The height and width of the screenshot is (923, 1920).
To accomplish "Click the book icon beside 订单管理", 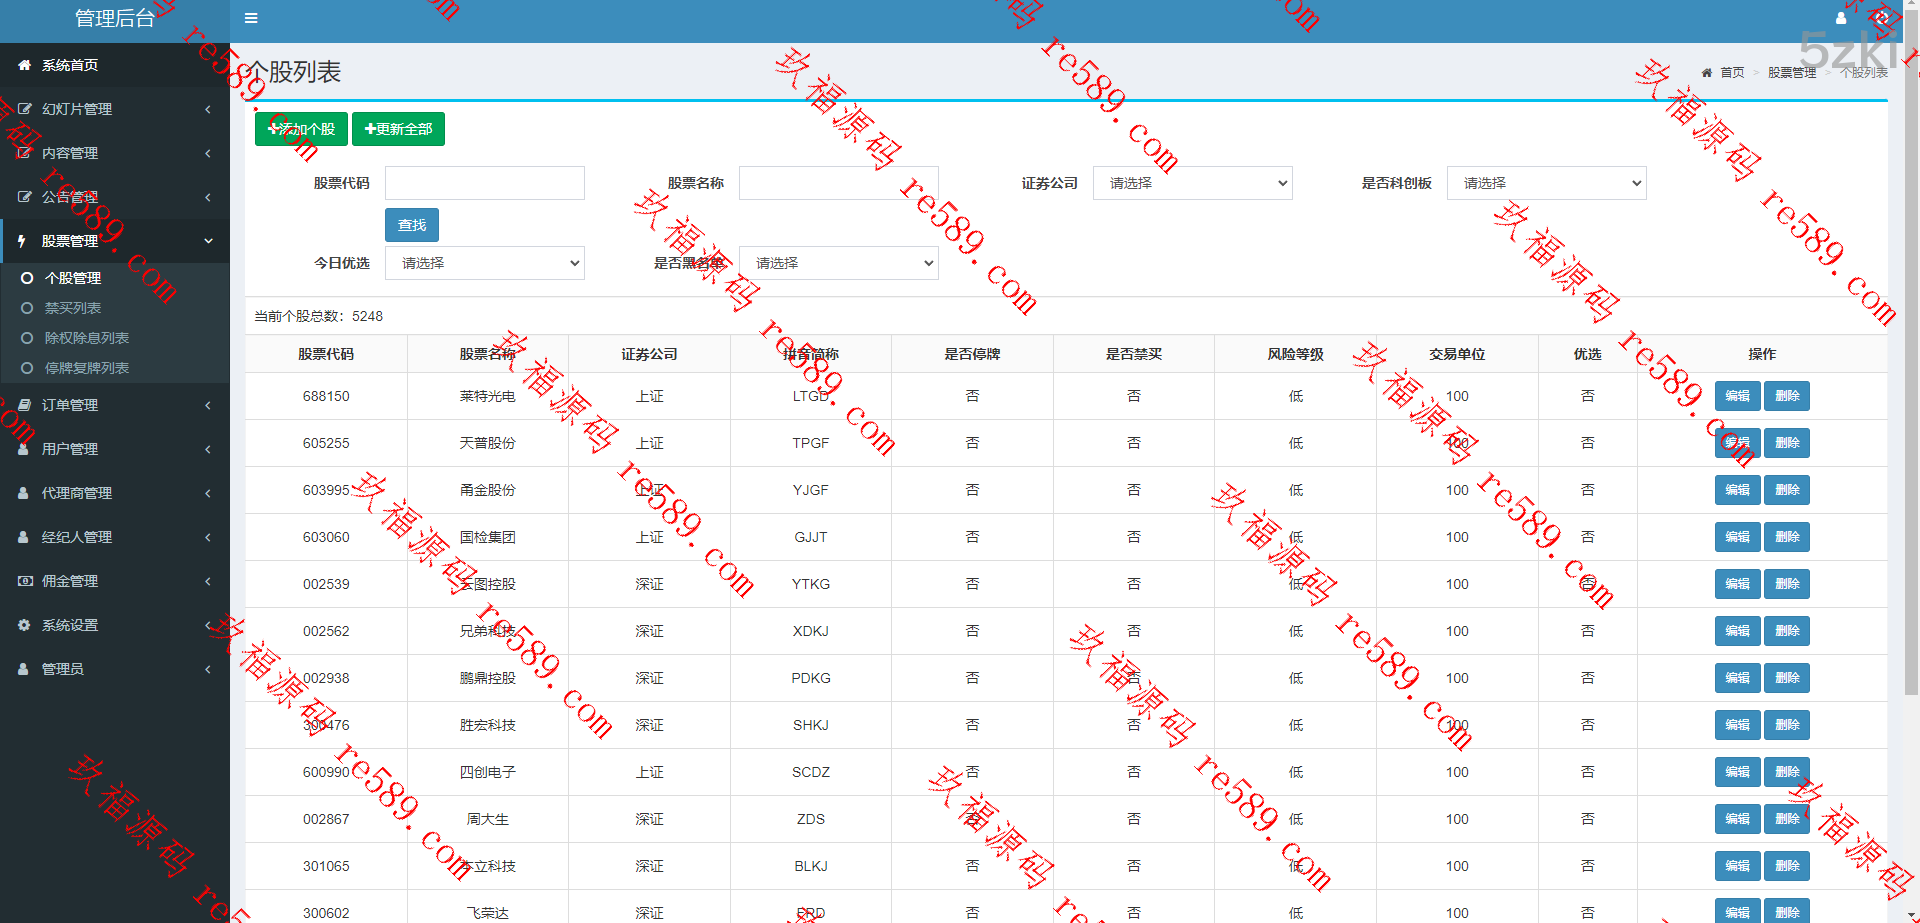I will point(24,405).
